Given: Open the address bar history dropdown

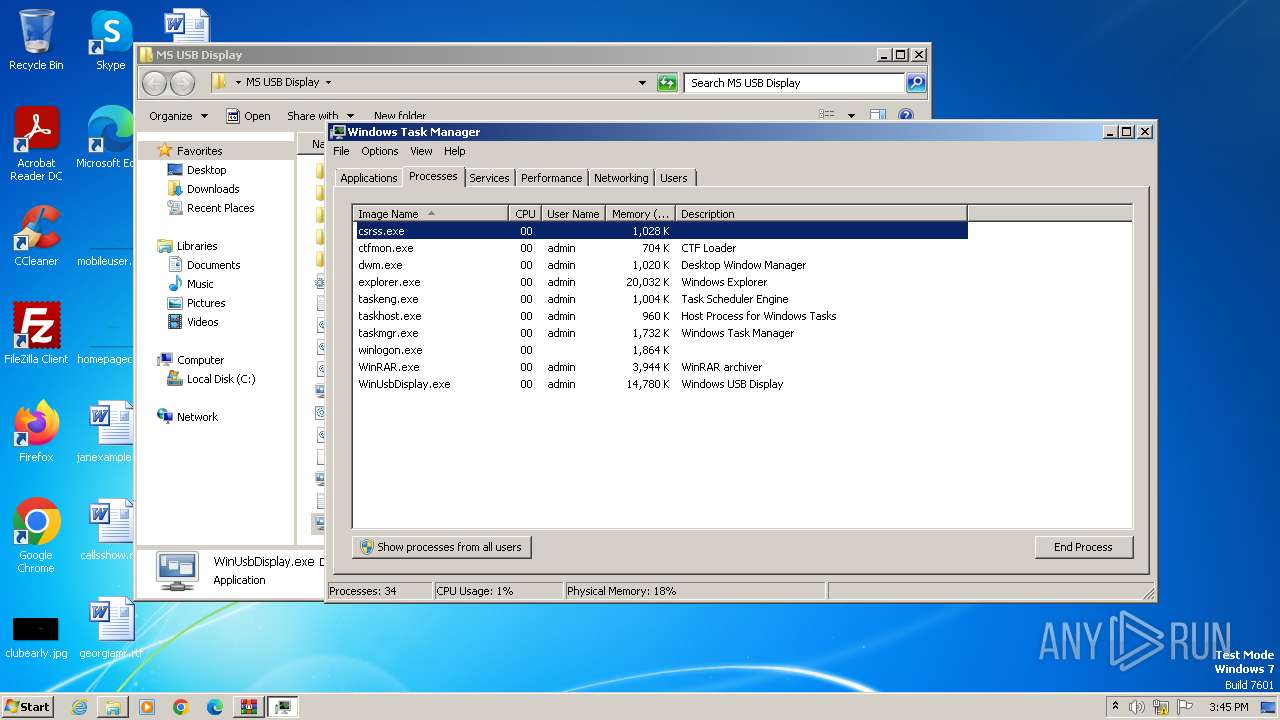Looking at the screenshot, I should point(642,83).
